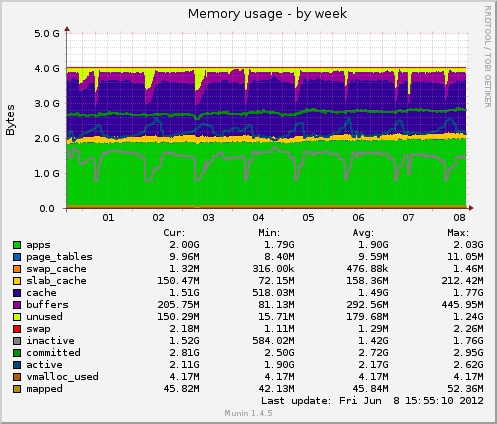Click the 1.0 G y-axis tick label
The width and height of the screenshot is (497, 424).
coord(47,174)
